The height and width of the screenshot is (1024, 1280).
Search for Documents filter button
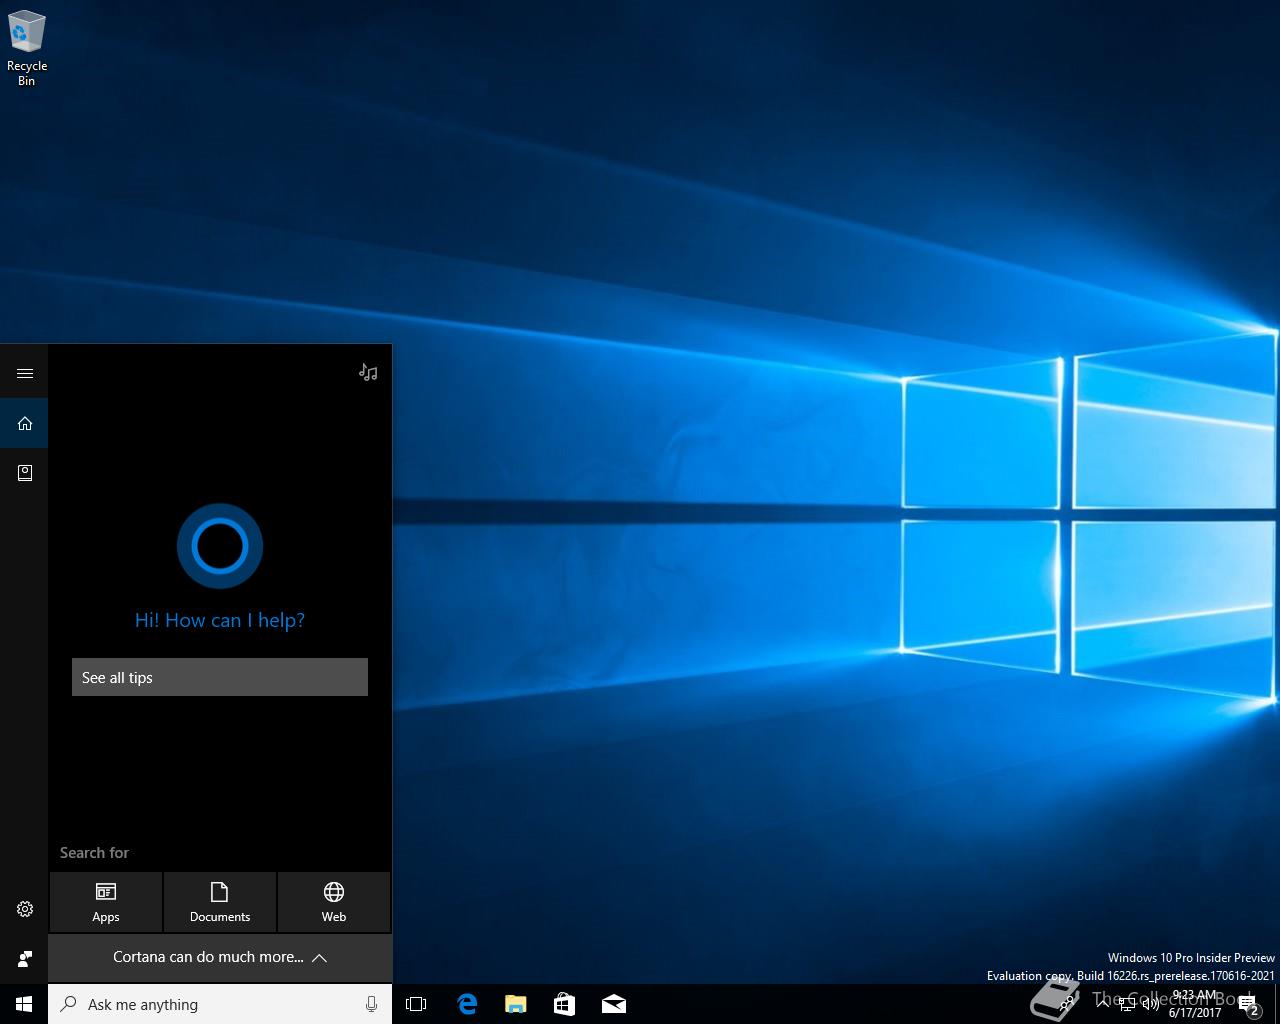220,902
